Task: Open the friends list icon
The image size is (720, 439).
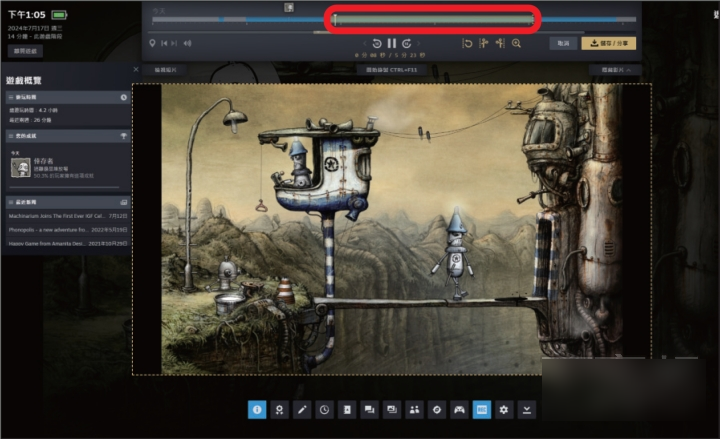Action: tap(414, 410)
